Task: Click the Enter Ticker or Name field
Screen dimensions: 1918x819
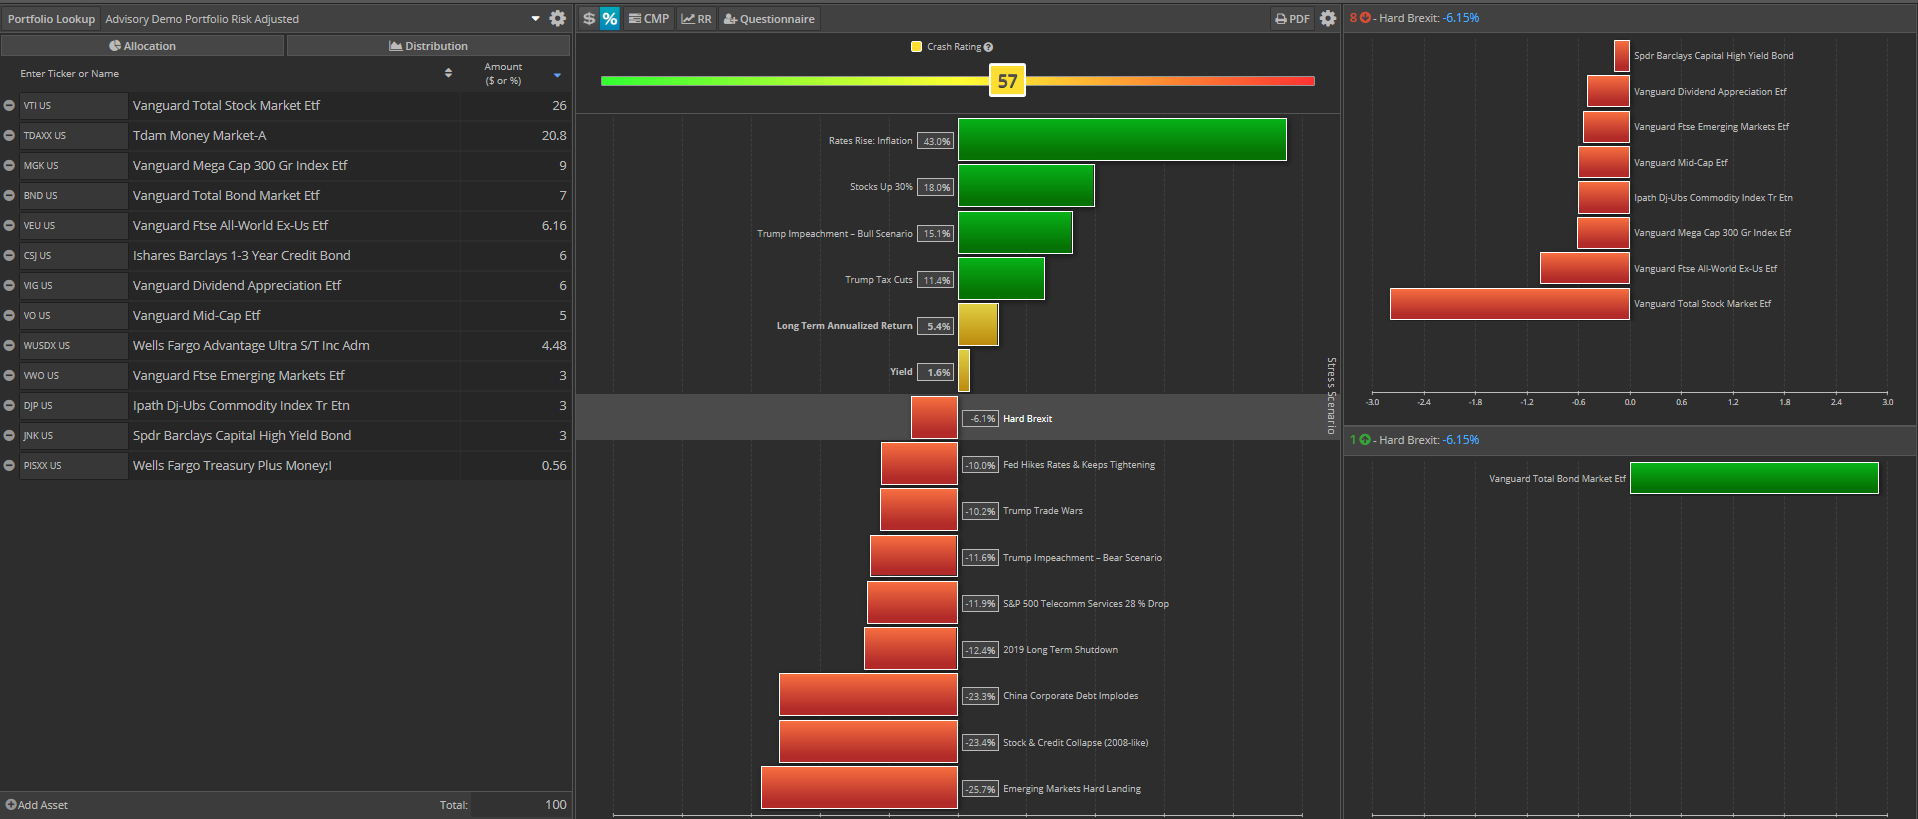Action: click(x=220, y=74)
